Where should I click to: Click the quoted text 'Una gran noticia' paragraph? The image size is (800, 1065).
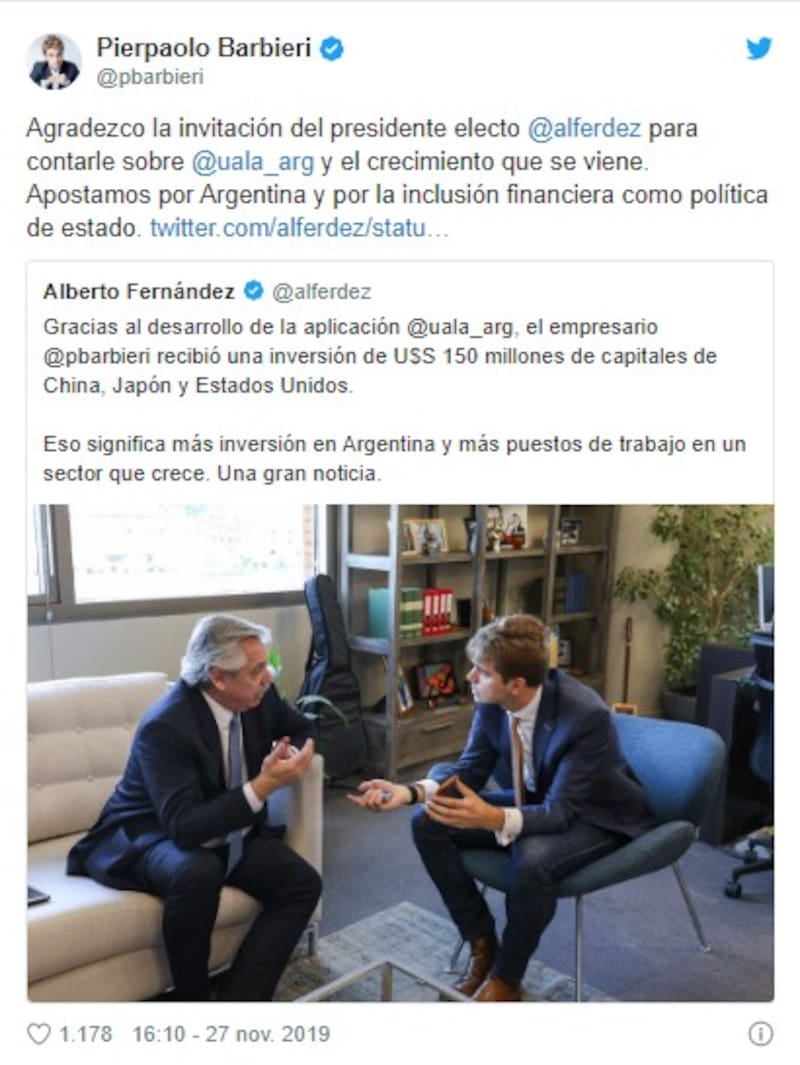[395, 458]
